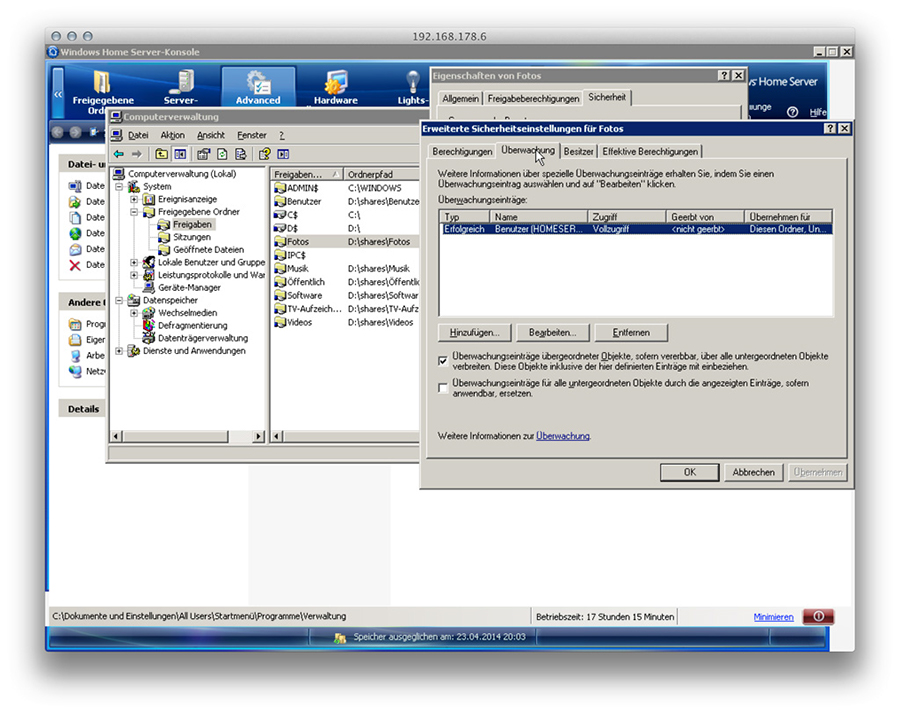Select the Musik share icon in list
This screenshot has height=714, width=900.
280,269
